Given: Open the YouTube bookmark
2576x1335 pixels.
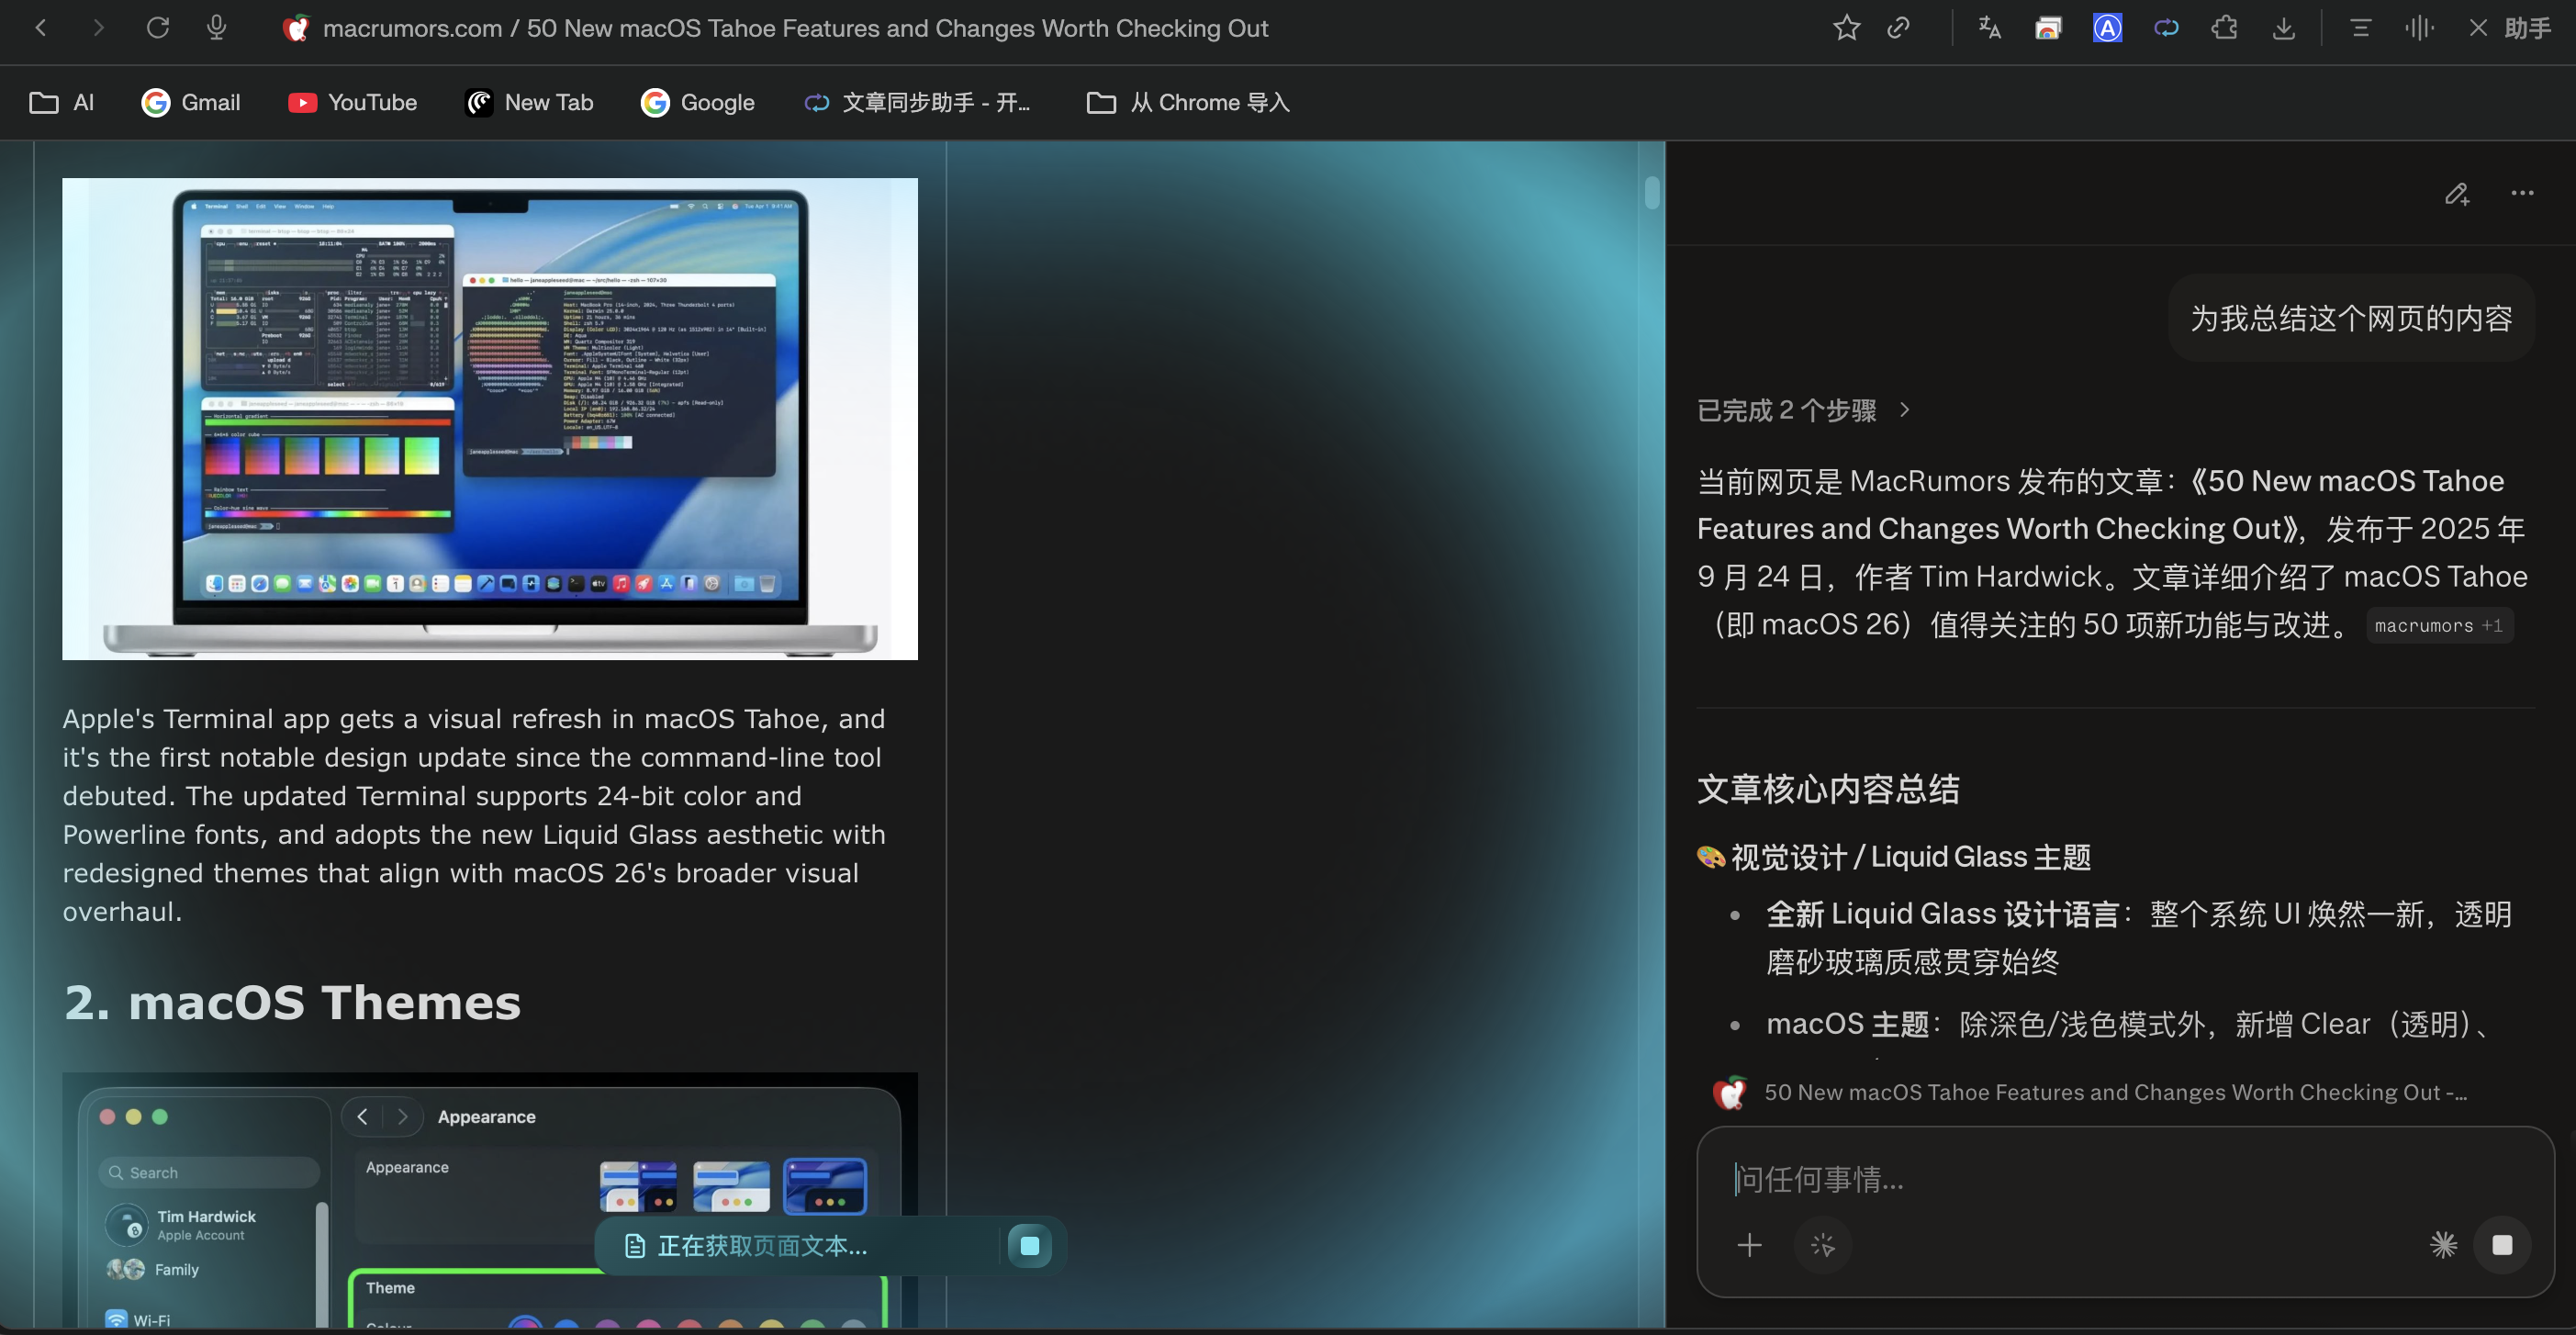Looking at the screenshot, I should point(352,102).
